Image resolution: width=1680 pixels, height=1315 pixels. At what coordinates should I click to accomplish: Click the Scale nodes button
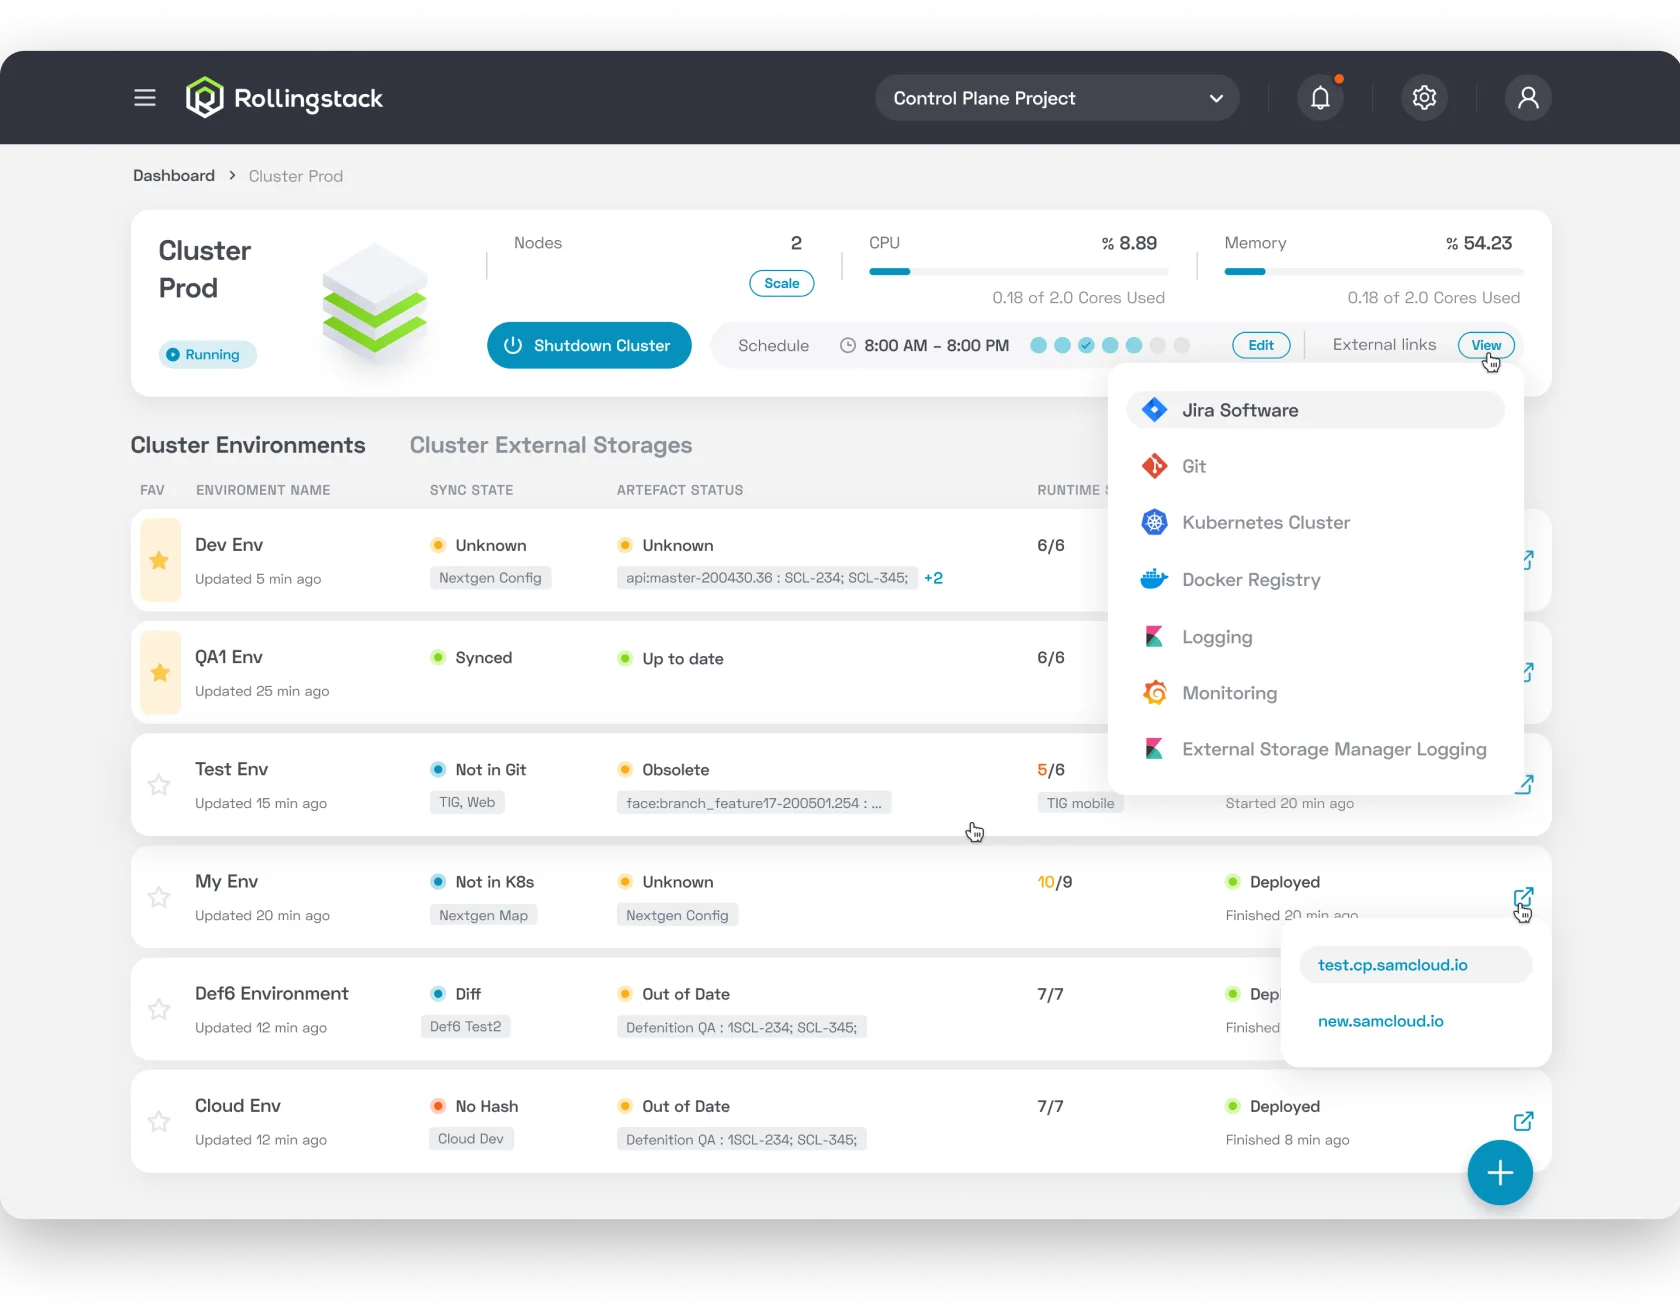[782, 283]
